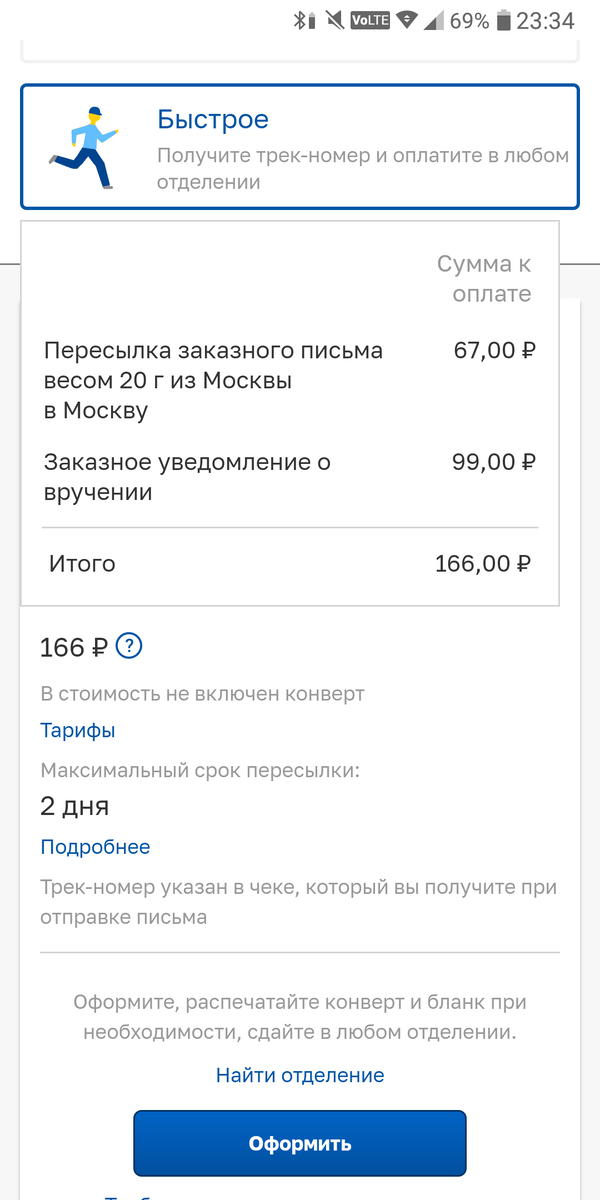Select the Итого total row

point(83,563)
